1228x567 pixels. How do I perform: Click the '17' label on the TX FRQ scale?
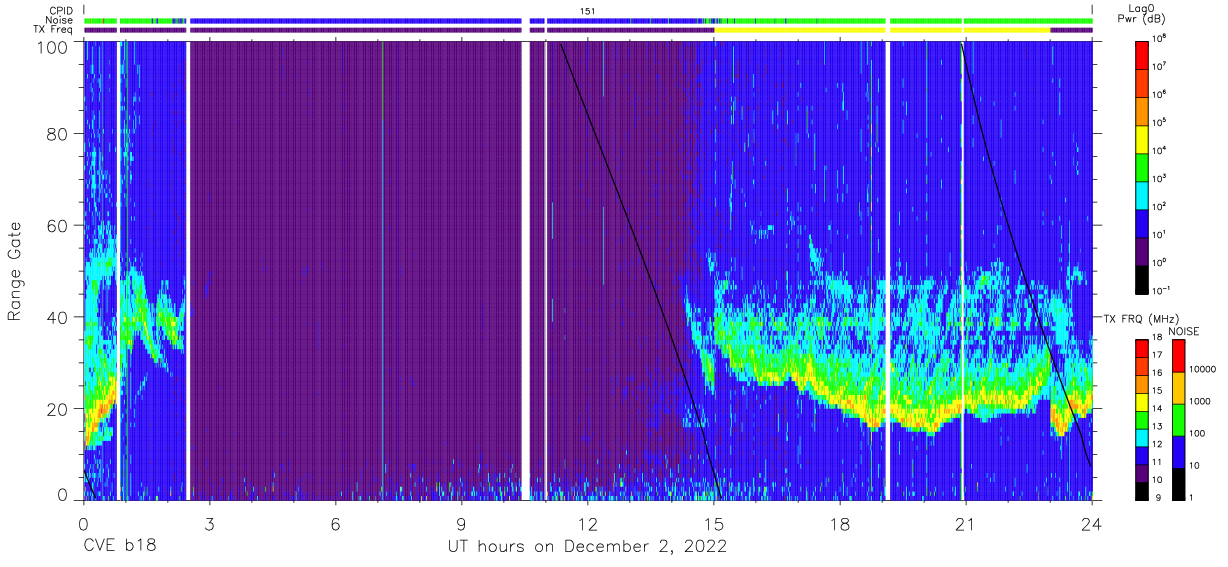click(1159, 355)
